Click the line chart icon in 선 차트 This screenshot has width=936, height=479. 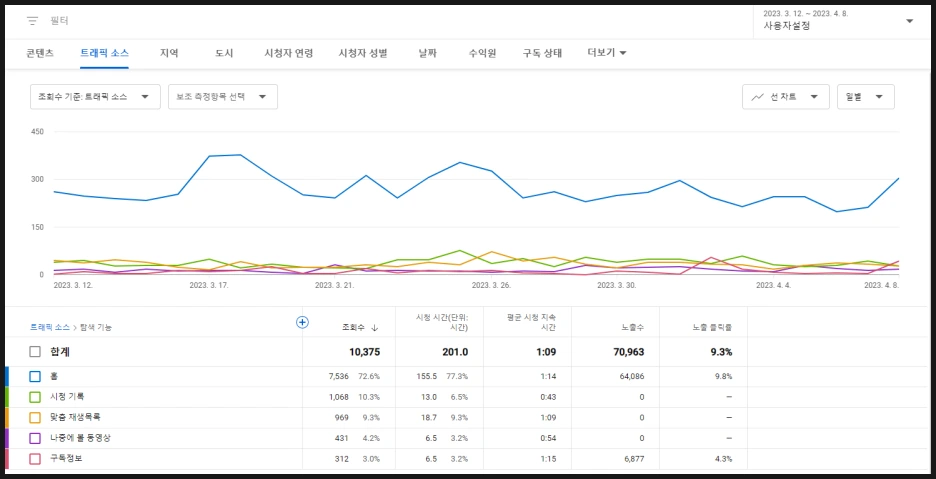(758, 97)
